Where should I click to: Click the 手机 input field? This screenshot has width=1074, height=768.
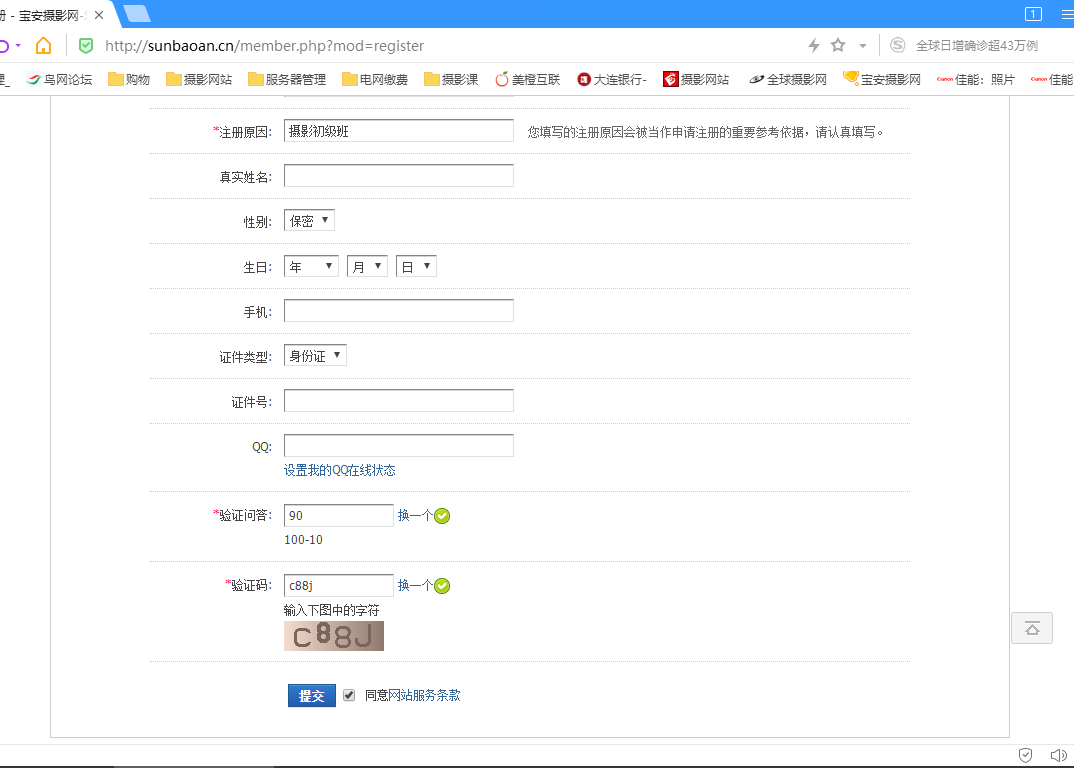[x=399, y=310]
